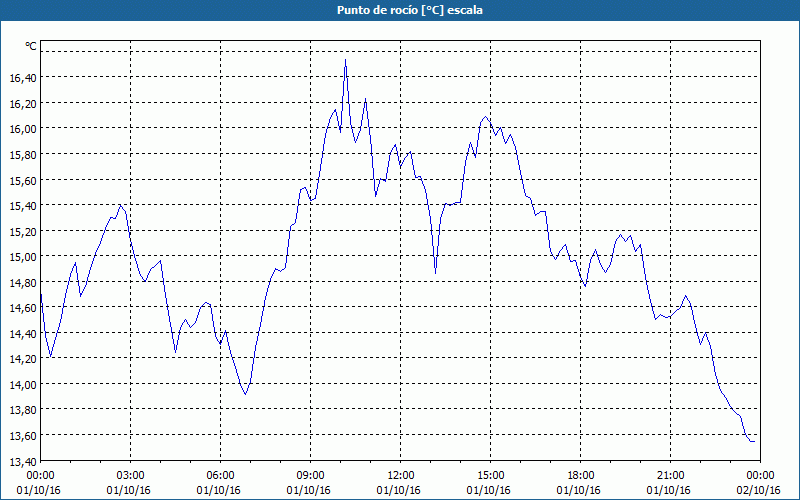Select the 13,60 y-axis value
This screenshot has height=500, width=800.
[x=23, y=436]
